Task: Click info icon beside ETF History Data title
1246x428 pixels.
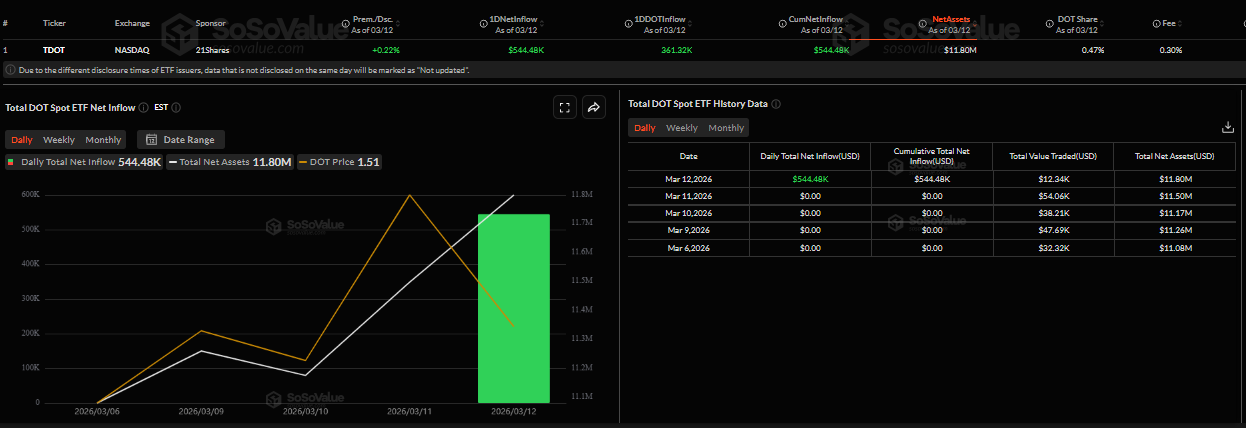Action: point(776,104)
